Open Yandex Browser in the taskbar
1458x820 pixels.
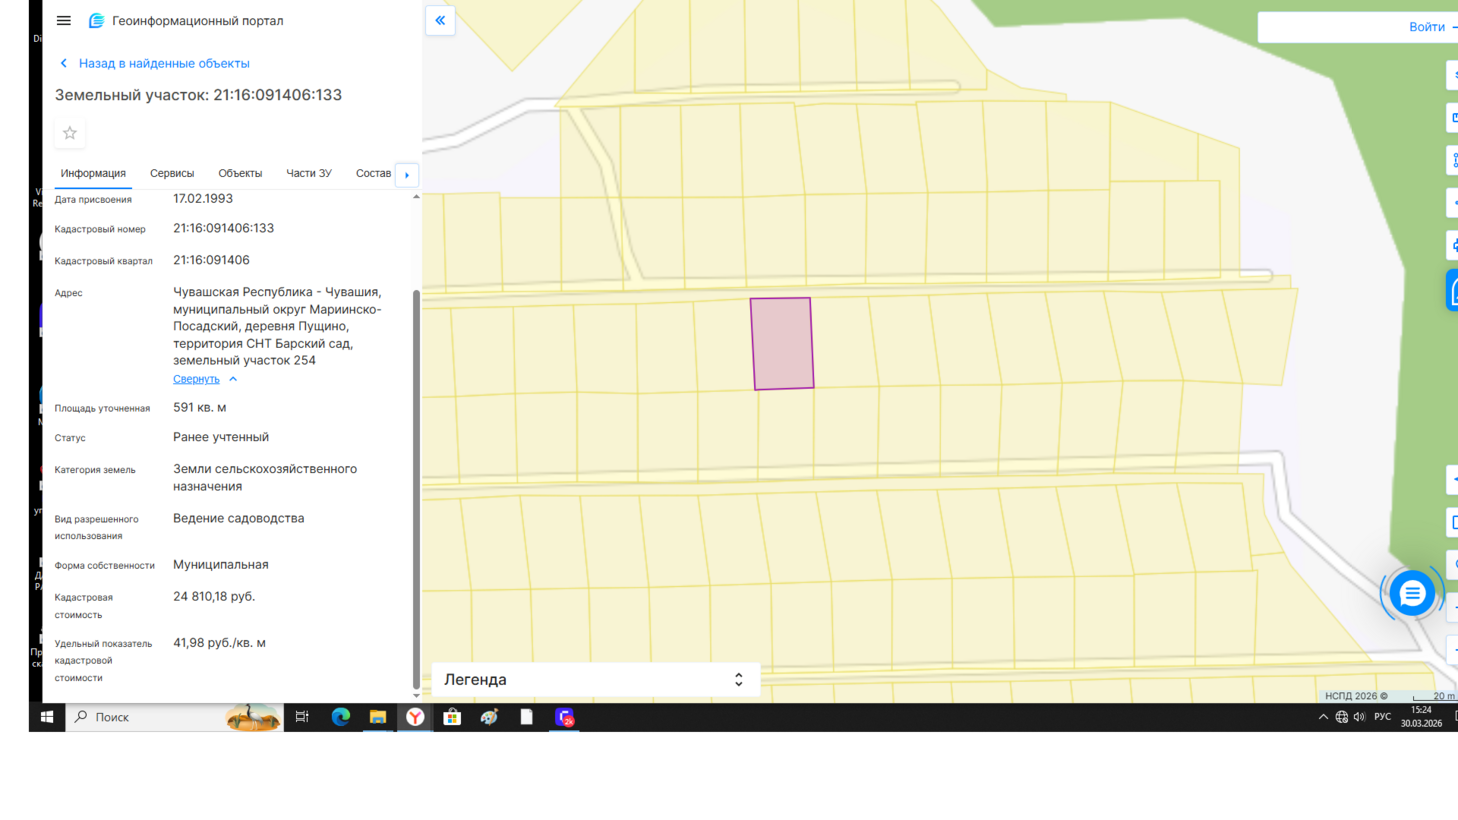[415, 717]
